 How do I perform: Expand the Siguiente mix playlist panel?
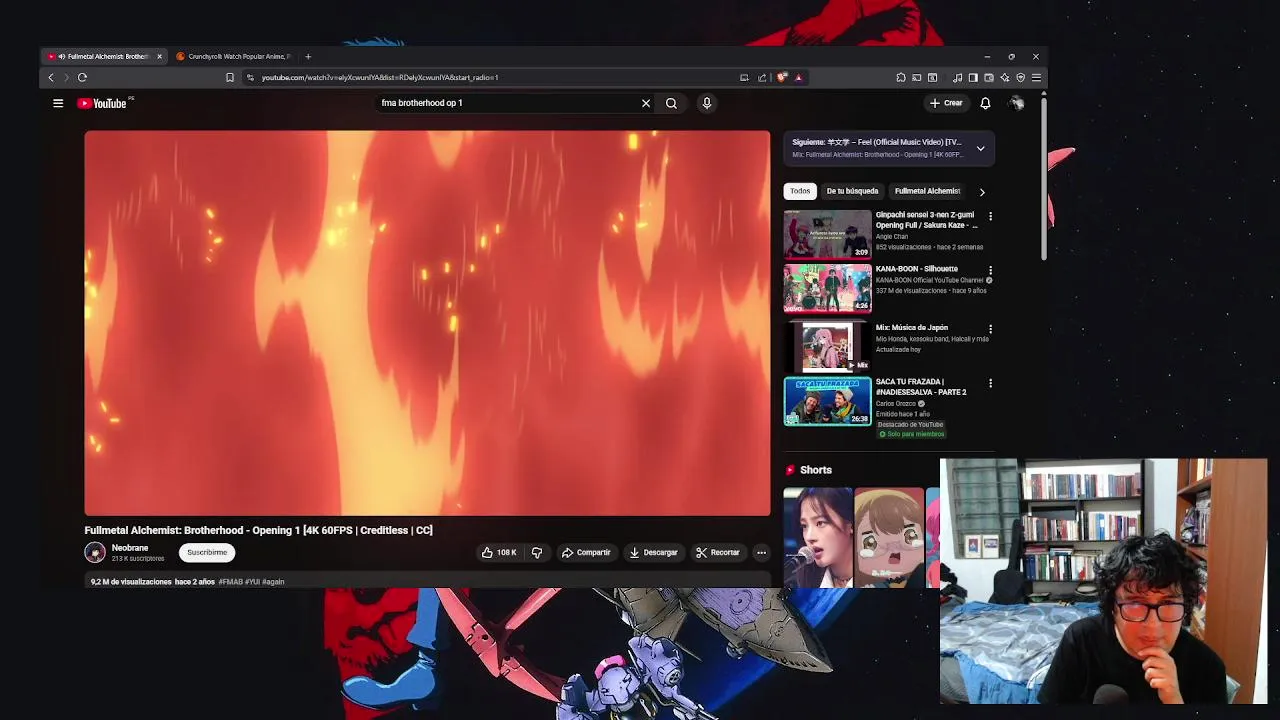tap(980, 148)
